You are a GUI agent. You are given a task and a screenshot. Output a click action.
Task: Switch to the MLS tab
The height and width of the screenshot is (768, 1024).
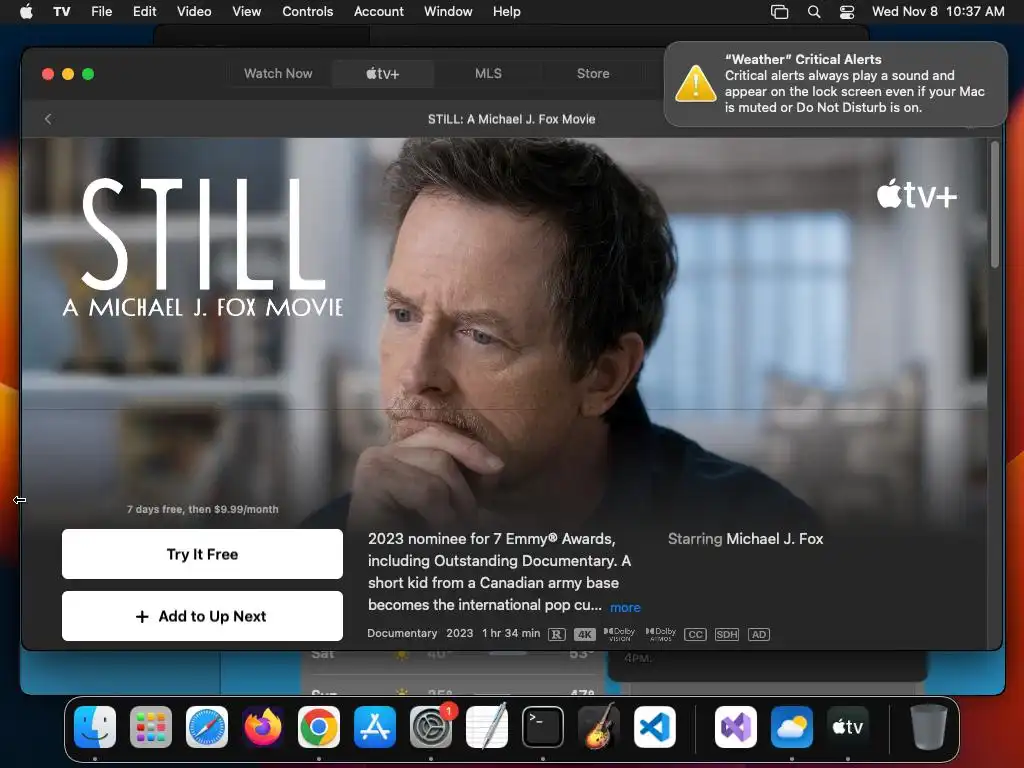coord(488,73)
